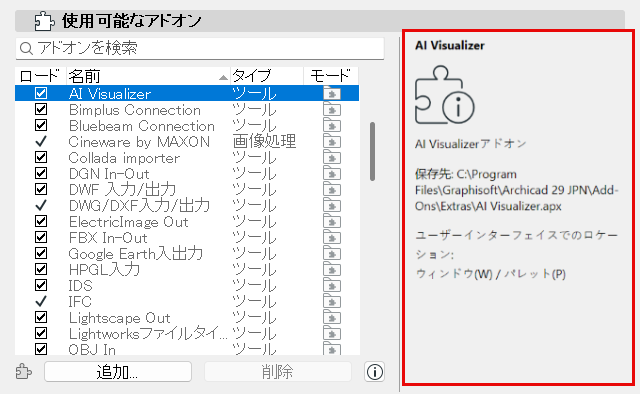Viewport: 640px width, 394px height.
Task: Click the mode folder icon for Google Earth入出力
Action: point(332,254)
